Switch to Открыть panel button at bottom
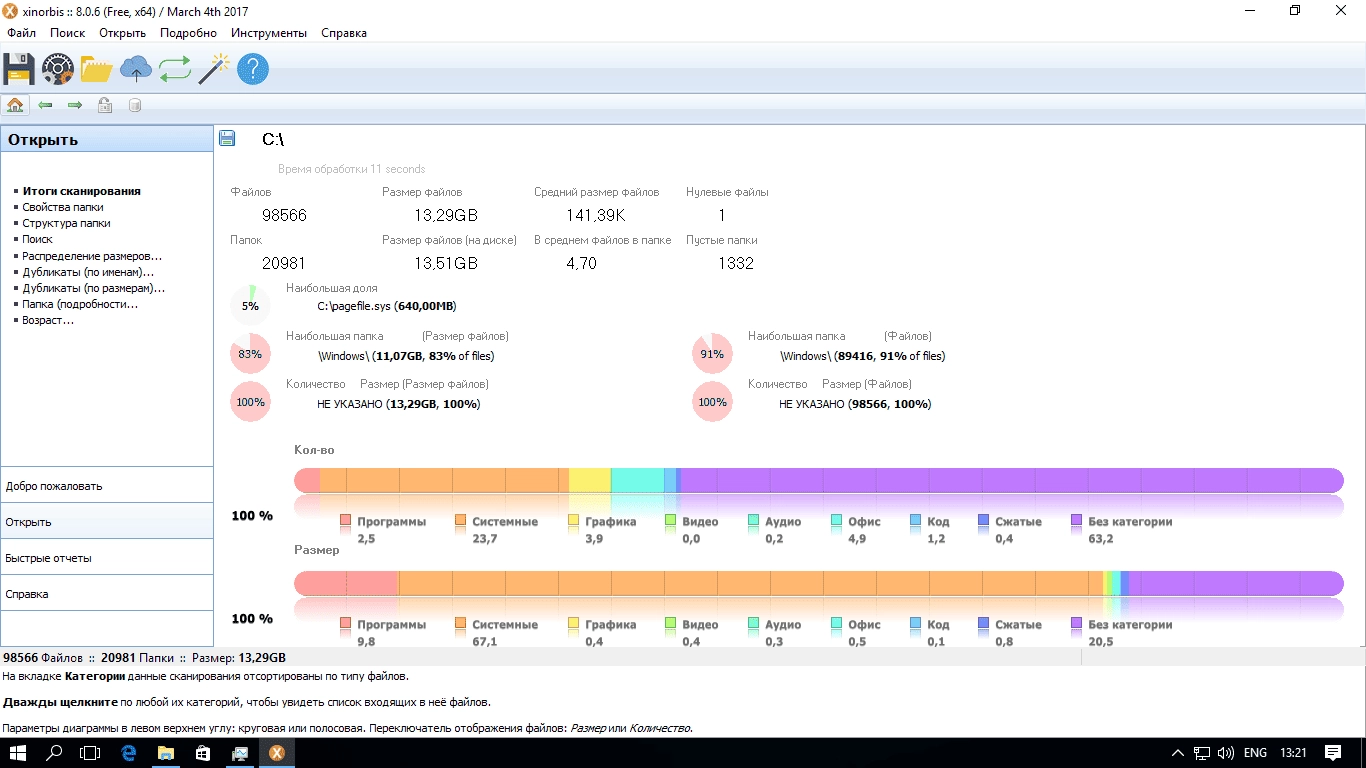1366x768 pixels. coord(107,521)
